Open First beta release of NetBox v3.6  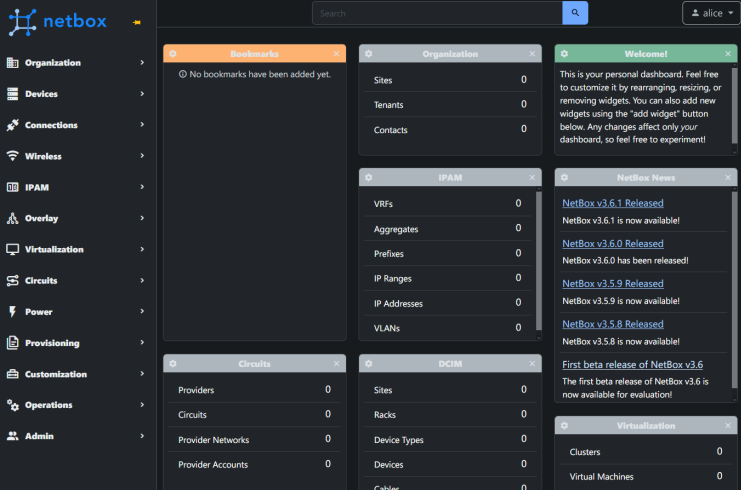(632, 365)
